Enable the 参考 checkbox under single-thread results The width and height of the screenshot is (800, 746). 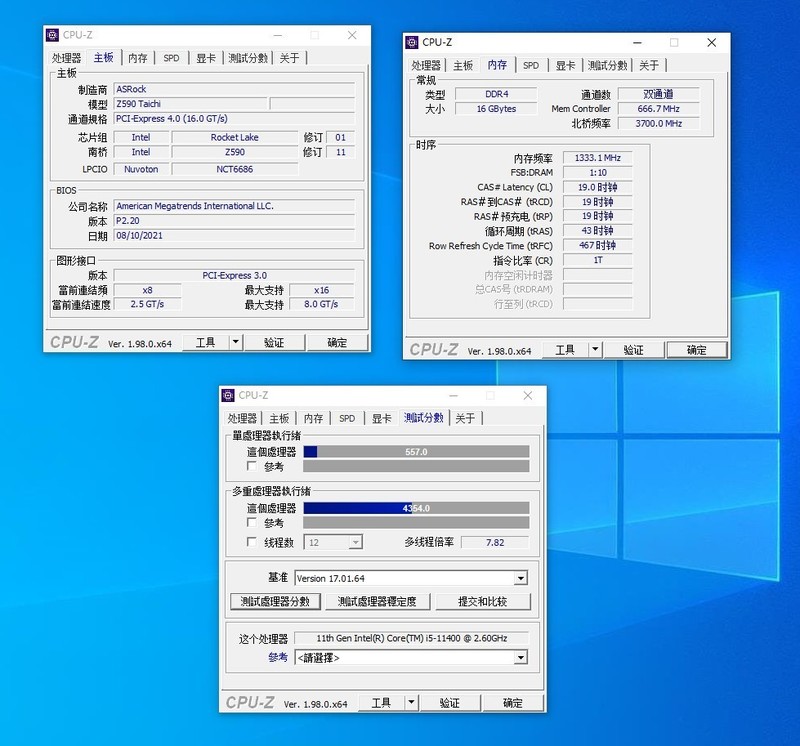(x=250, y=467)
